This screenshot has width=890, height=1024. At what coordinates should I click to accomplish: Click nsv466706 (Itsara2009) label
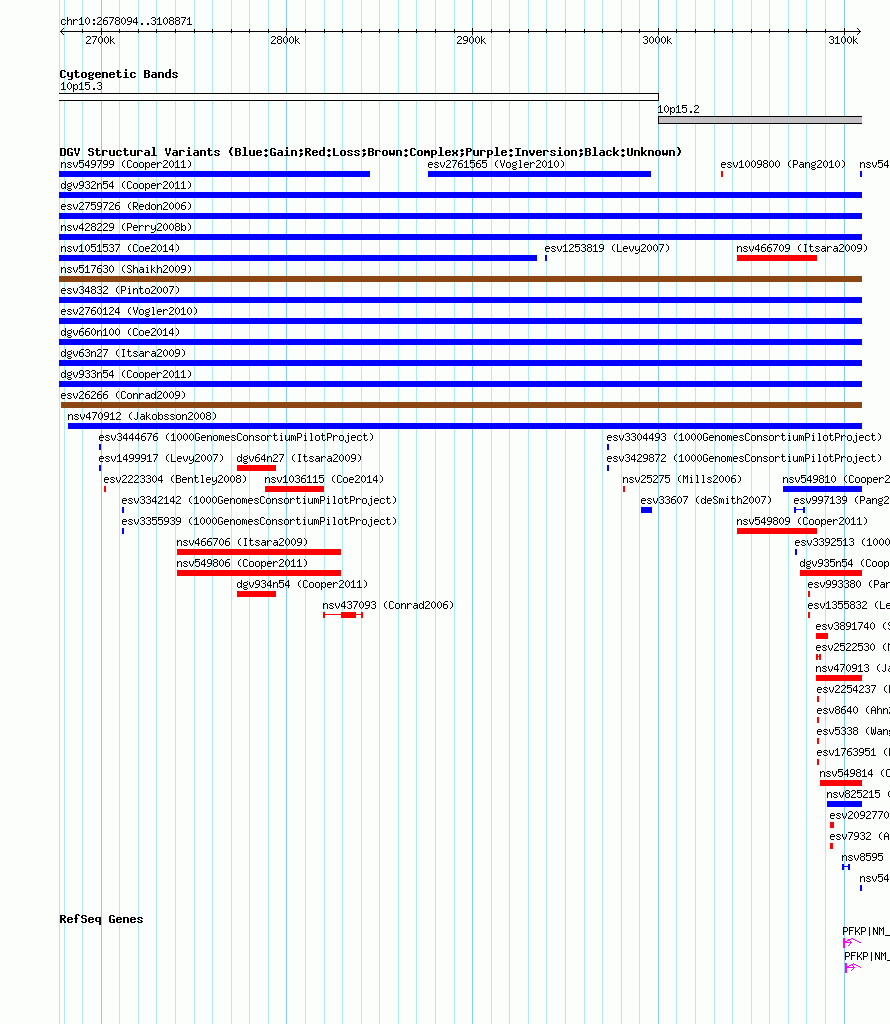click(x=242, y=542)
